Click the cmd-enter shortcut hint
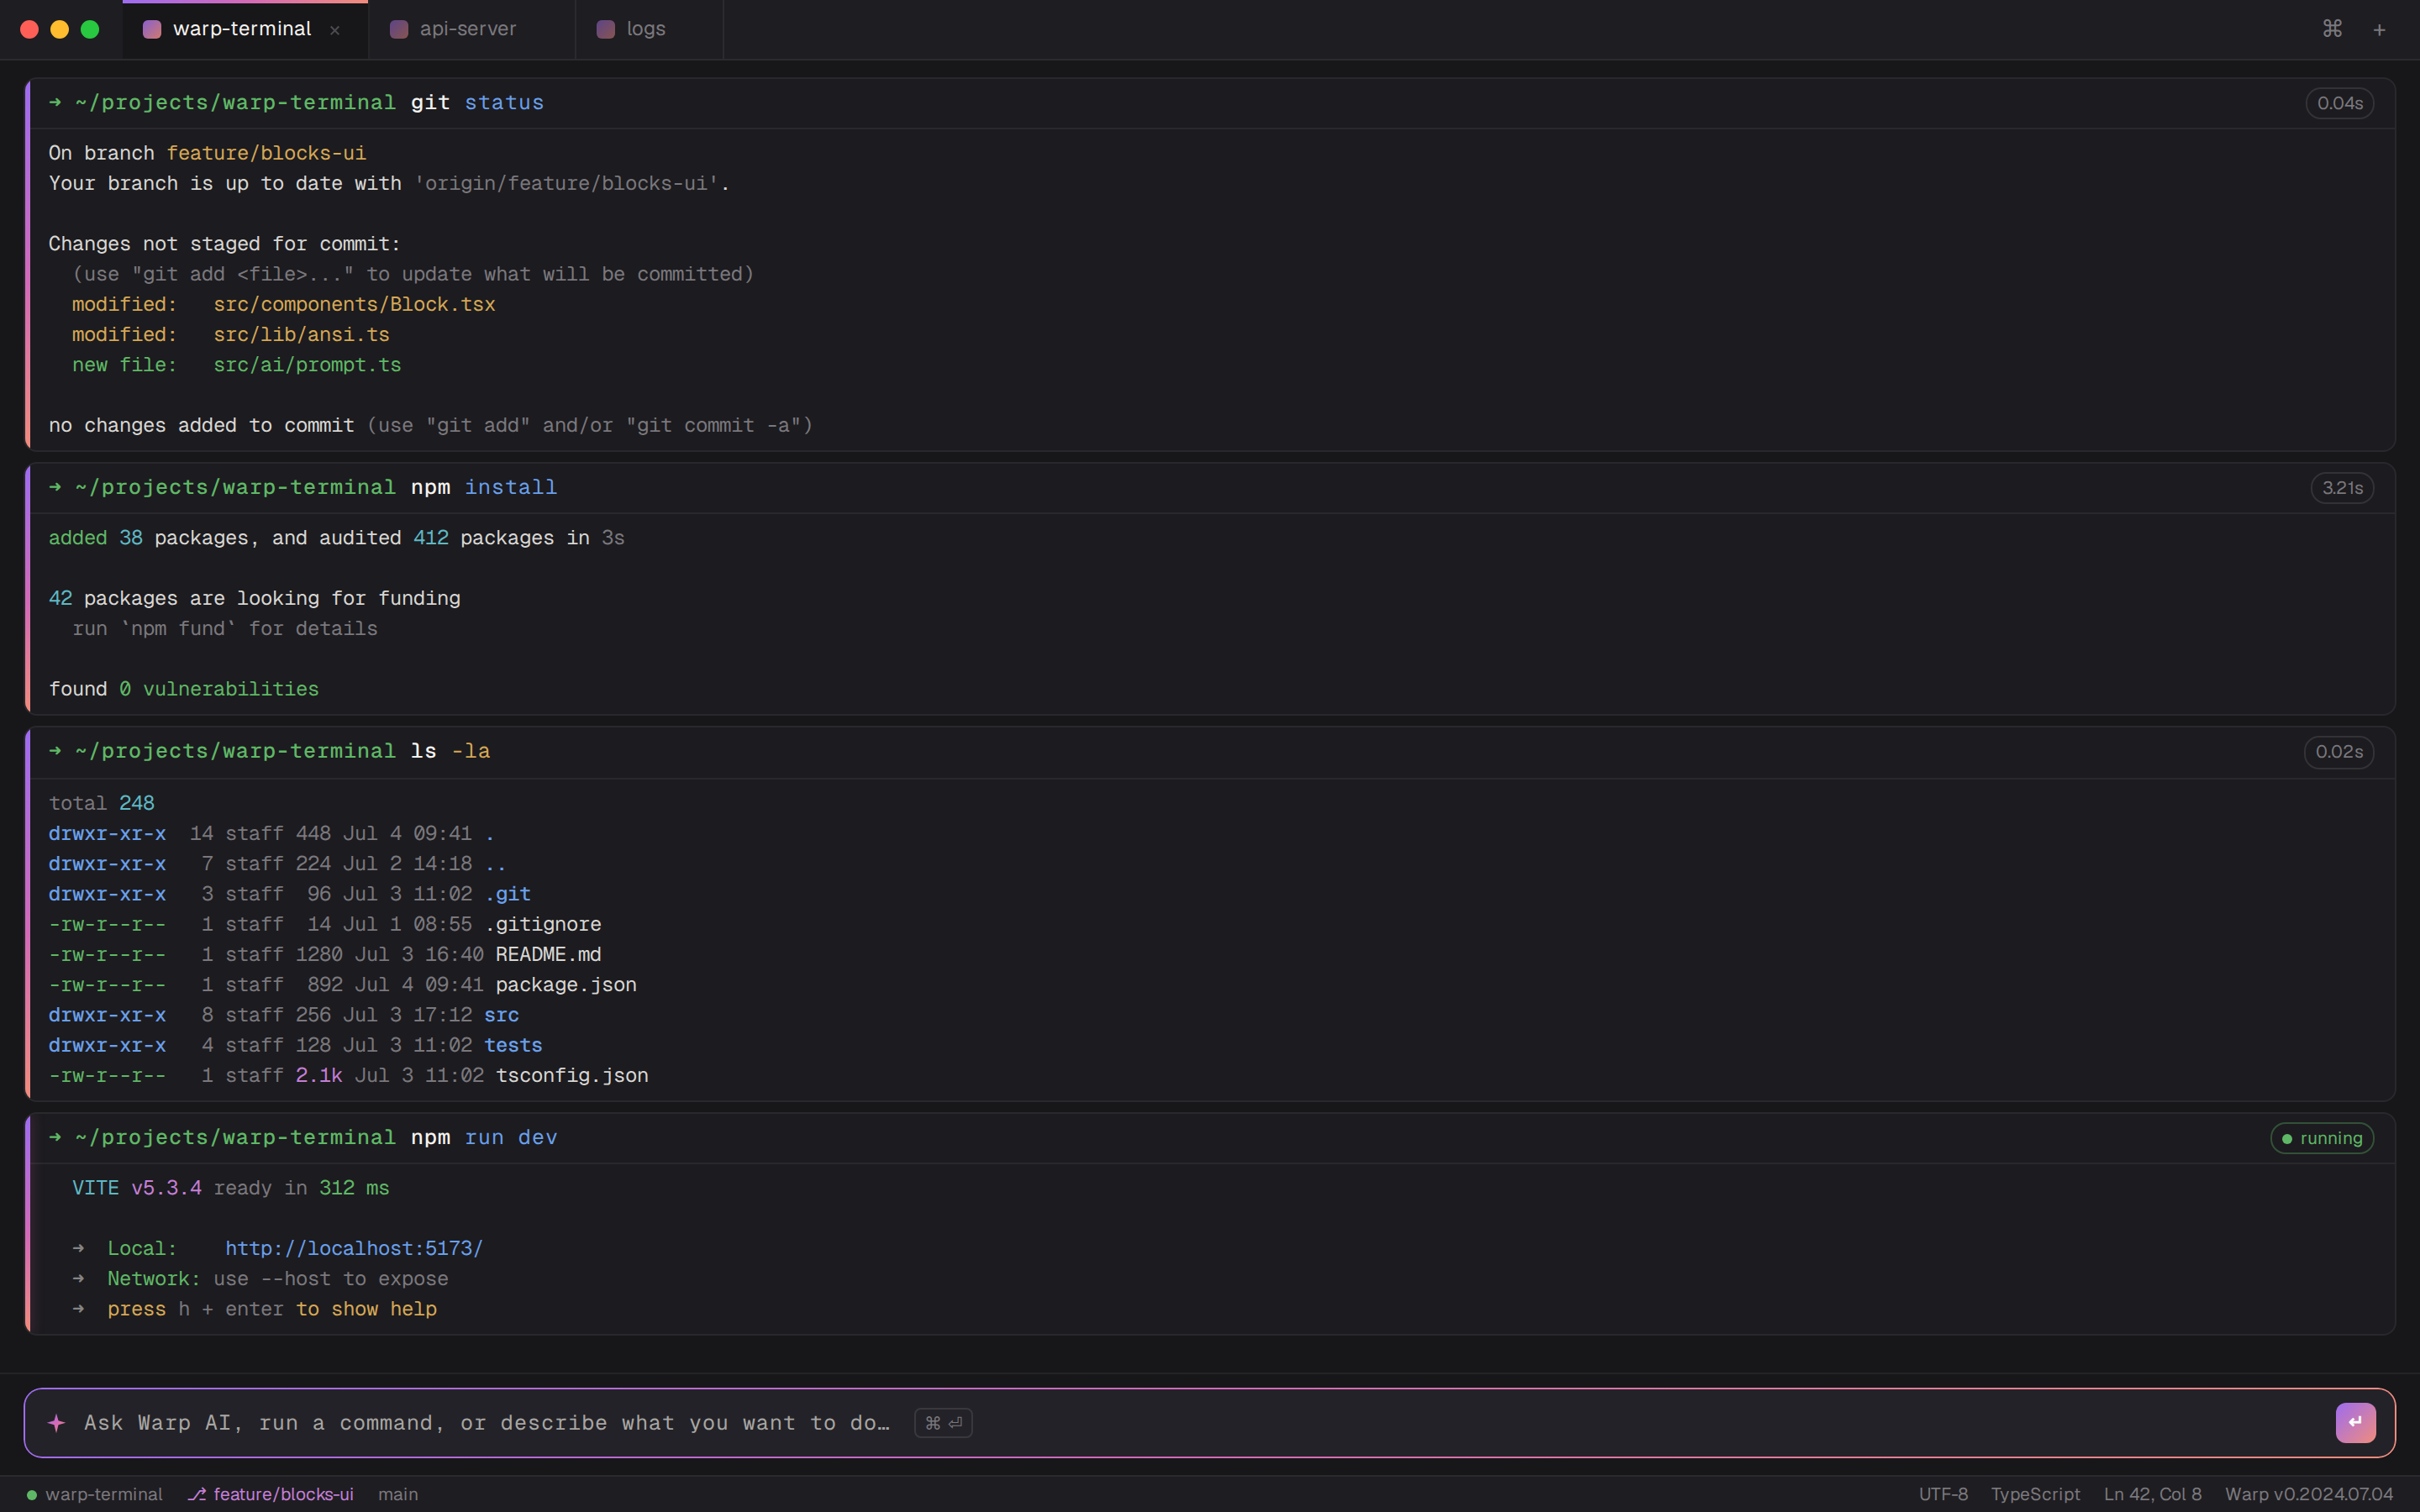This screenshot has height=1512, width=2420. [x=943, y=1423]
